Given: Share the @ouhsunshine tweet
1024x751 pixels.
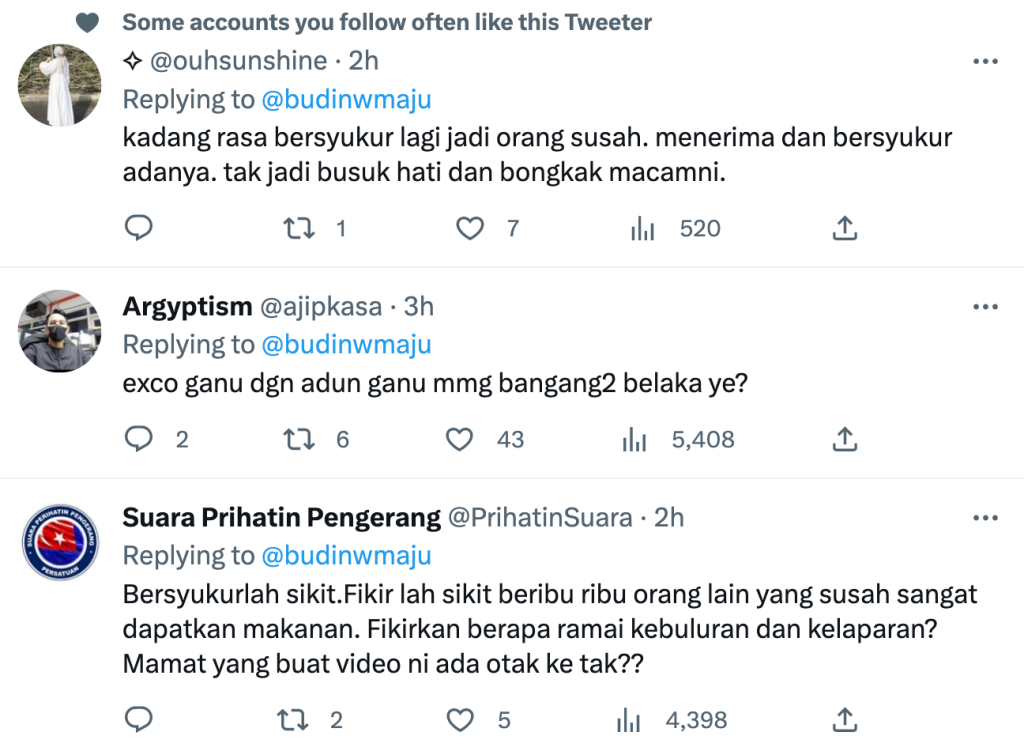Looking at the screenshot, I should [844, 228].
